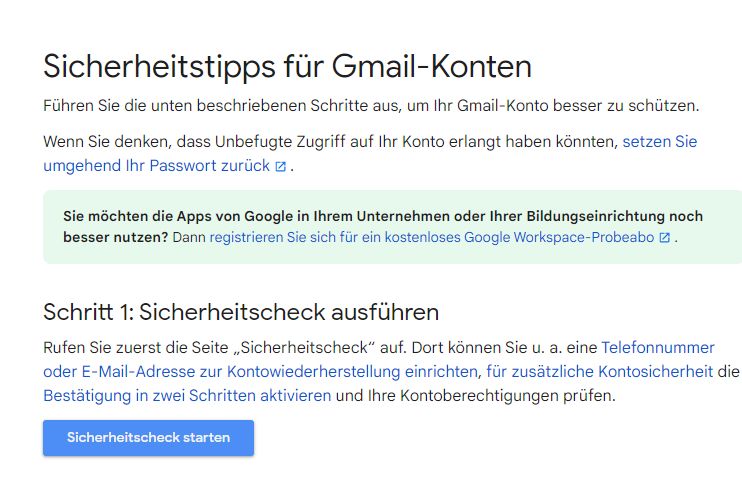This screenshot has height=485, width=742.
Task: Open the 'setzen Sie' password reset link
Action: pyautogui.click(x=660, y=141)
